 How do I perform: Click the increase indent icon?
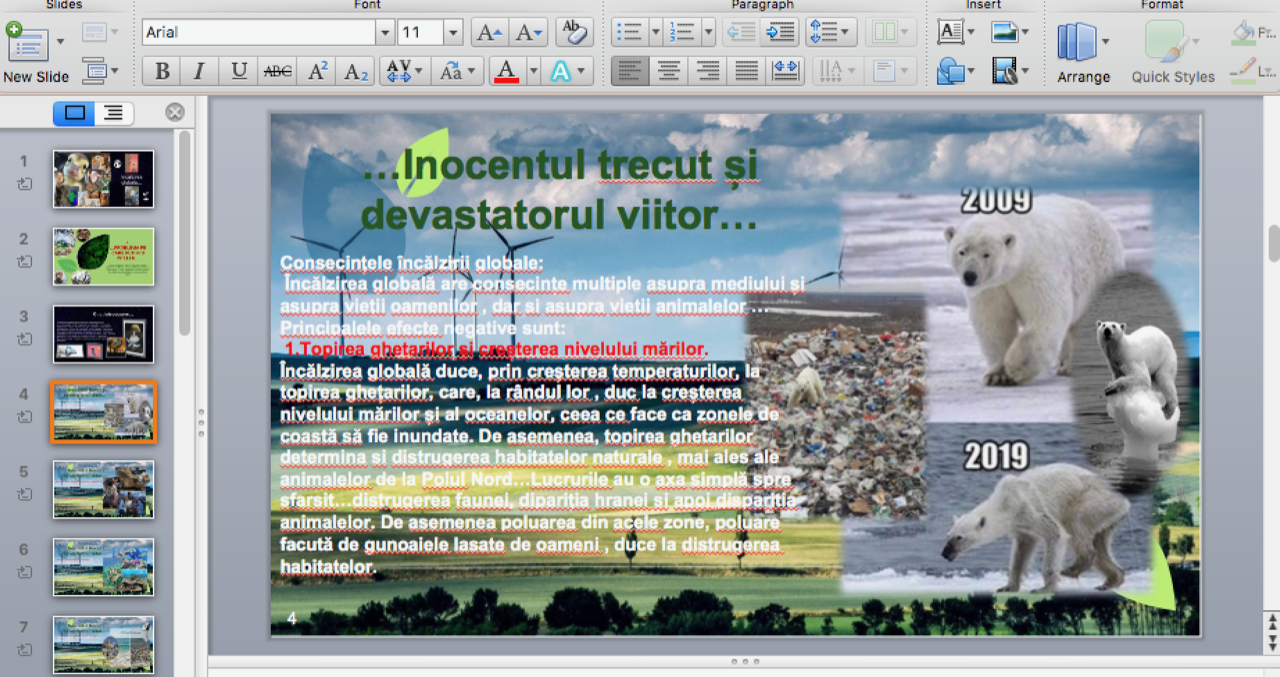(778, 32)
